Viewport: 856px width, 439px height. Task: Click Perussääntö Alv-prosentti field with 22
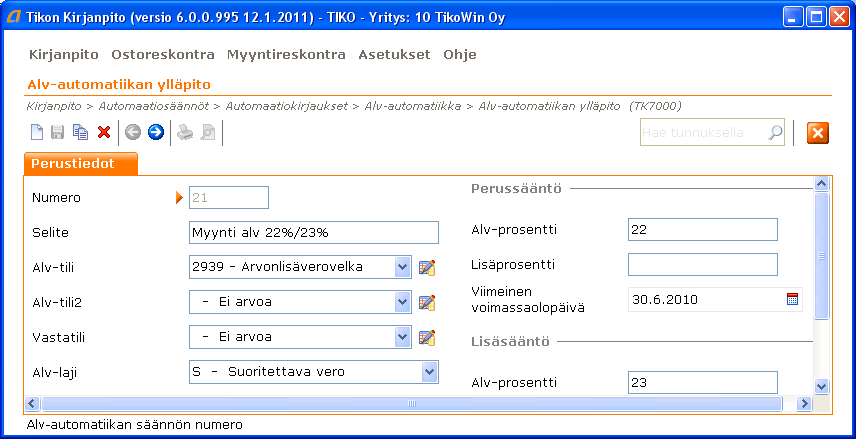point(703,229)
